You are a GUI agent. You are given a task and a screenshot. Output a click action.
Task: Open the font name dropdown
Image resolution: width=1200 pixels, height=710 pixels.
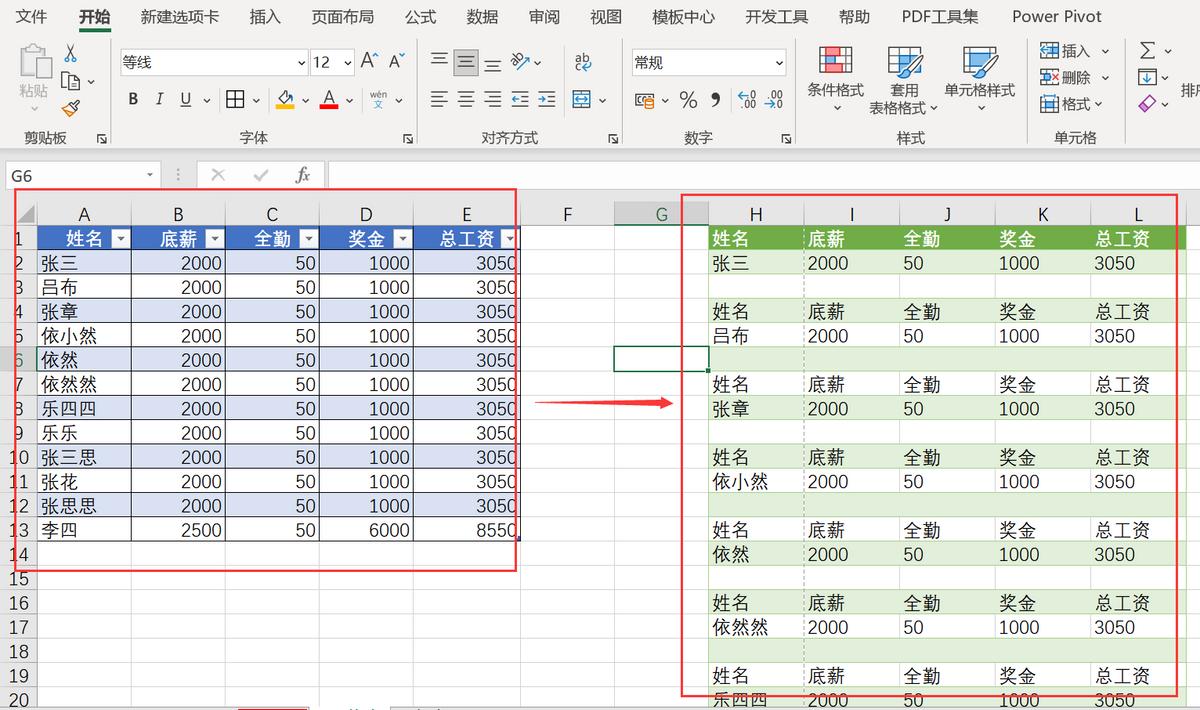[x=300, y=62]
